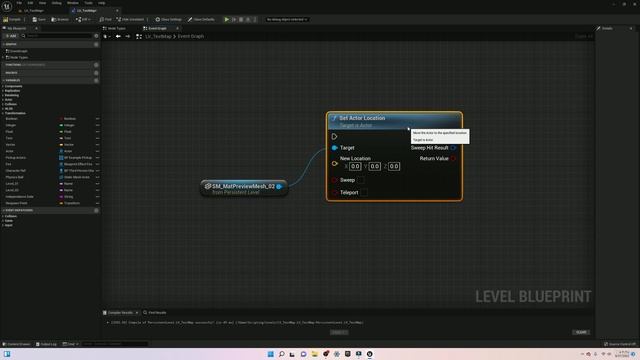This screenshot has height=360, width=640.
Task: Click the Unreal Engine logo
Action: pyautogui.click(x=7, y=6)
